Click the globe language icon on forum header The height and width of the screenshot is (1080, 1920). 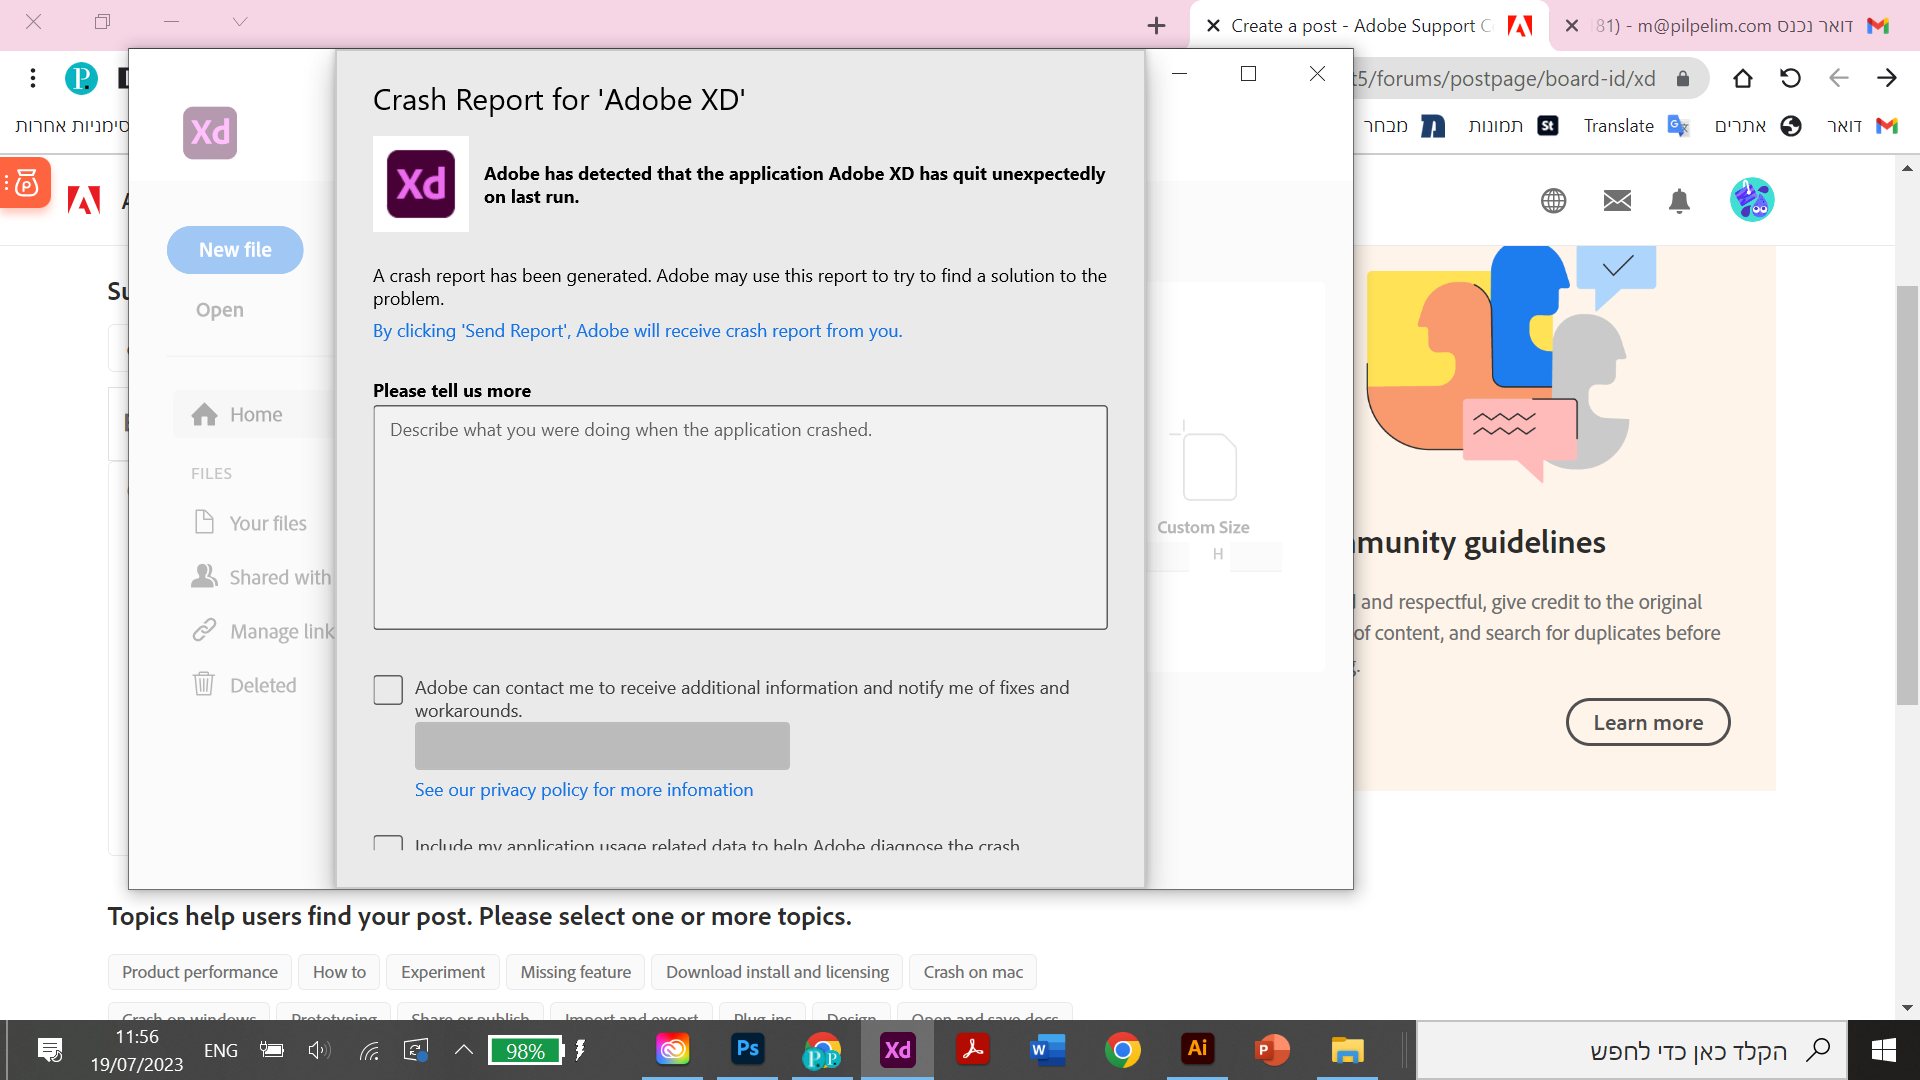pyautogui.click(x=1553, y=200)
